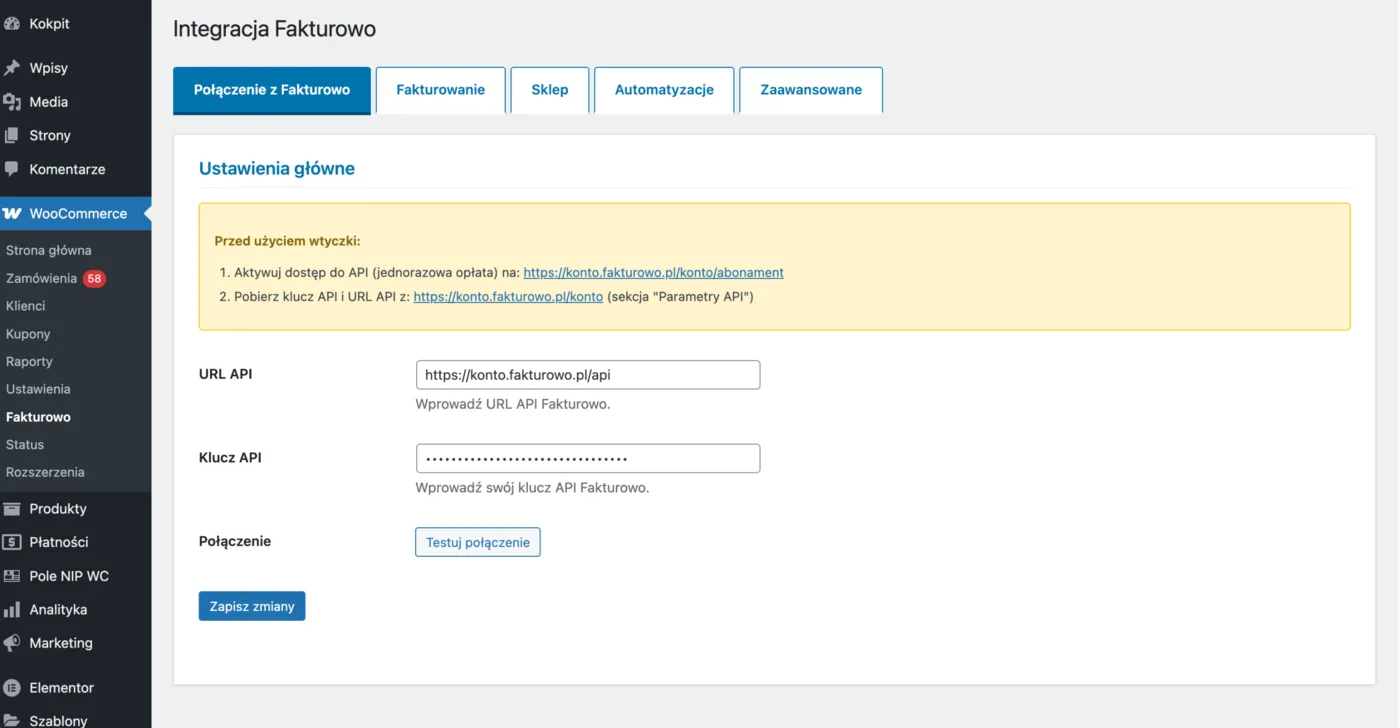Open the Połączenie z Fakturowo tab
This screenshot has width=1400, height=728.
coord(272,90)
